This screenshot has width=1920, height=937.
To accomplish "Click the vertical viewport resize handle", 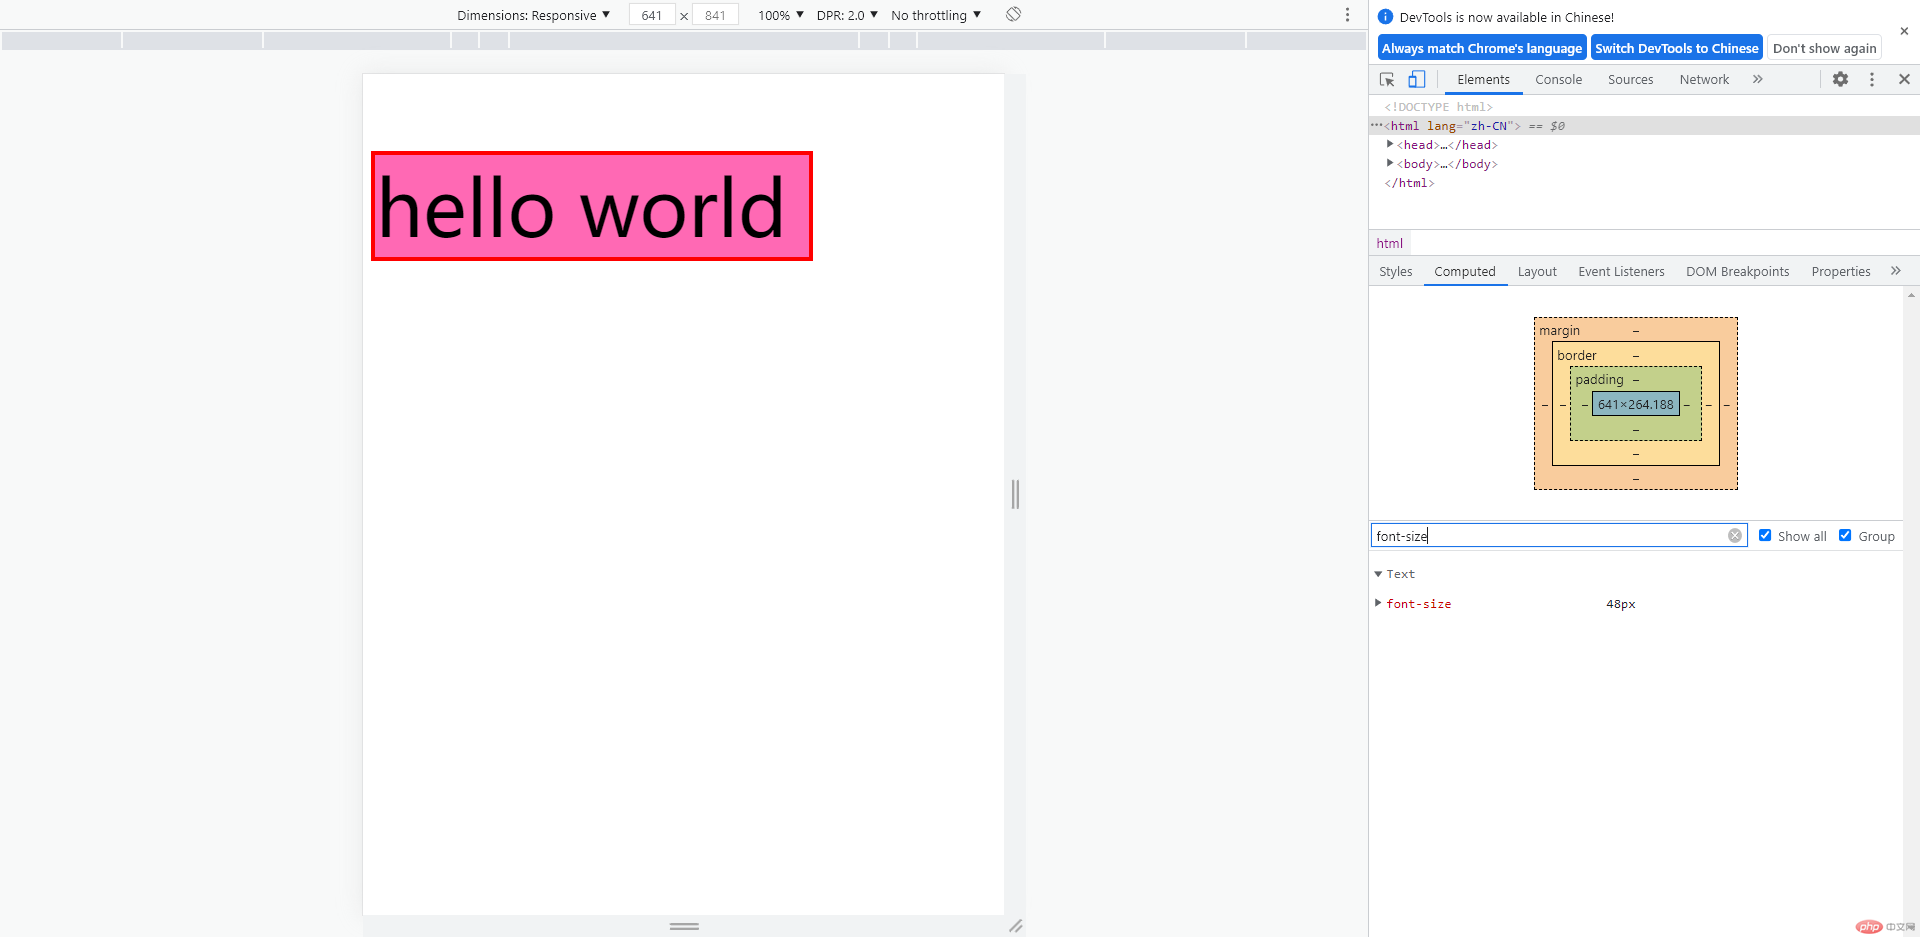I will (x=1015, y=494).
